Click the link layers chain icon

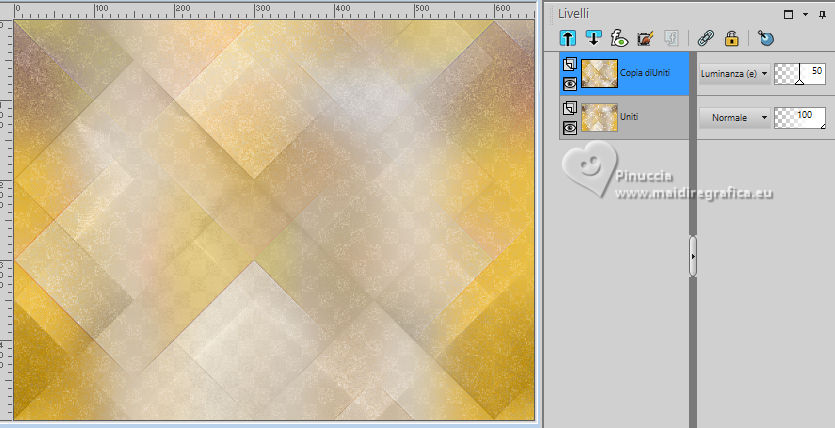(x=706, y=38)
